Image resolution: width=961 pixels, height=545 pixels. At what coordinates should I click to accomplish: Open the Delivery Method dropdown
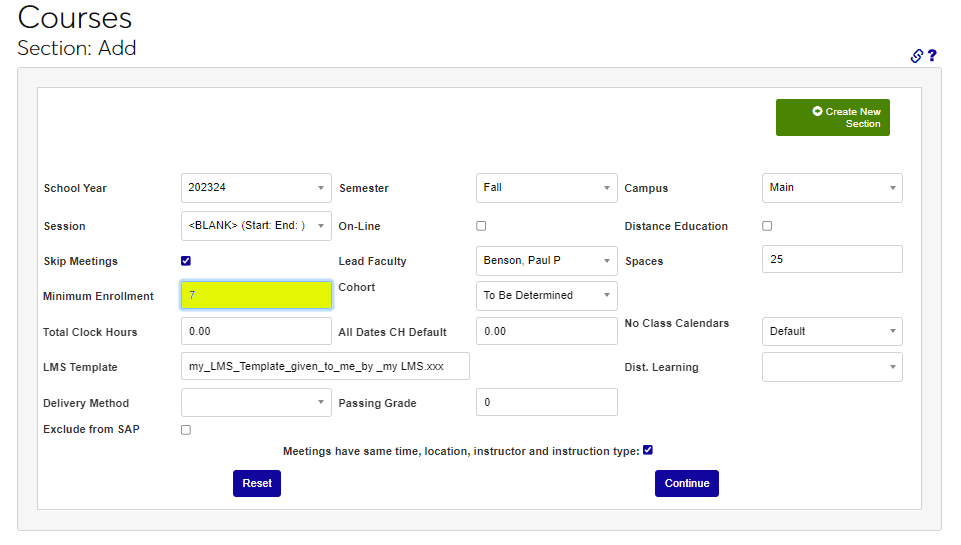pos(256,402)
